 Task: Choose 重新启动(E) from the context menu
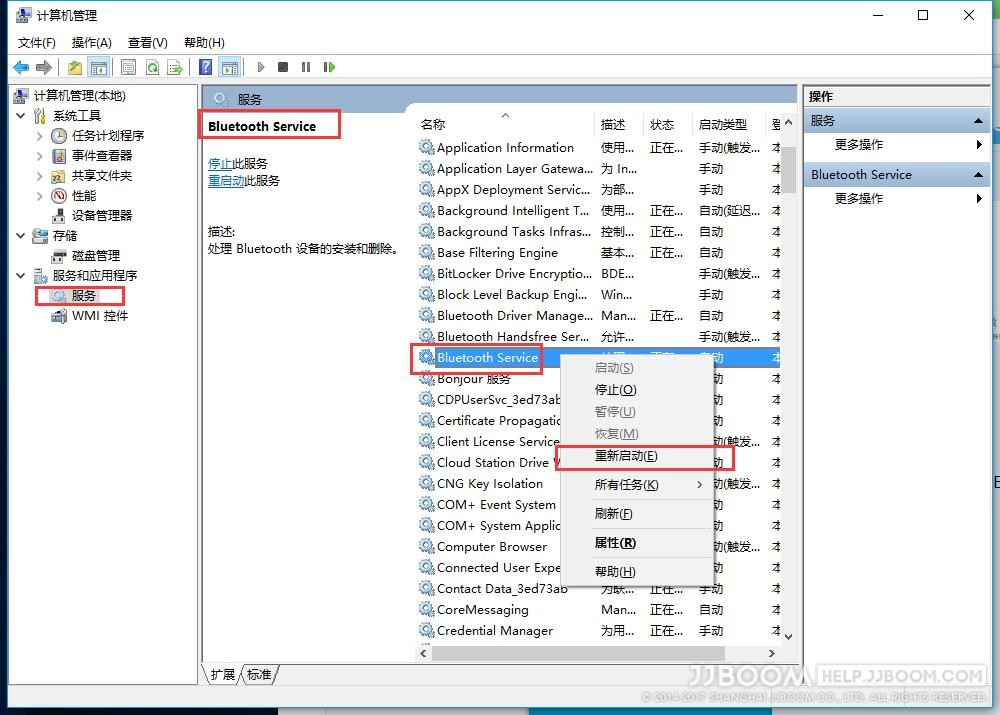pyautogui.click(x=626, y=456)
